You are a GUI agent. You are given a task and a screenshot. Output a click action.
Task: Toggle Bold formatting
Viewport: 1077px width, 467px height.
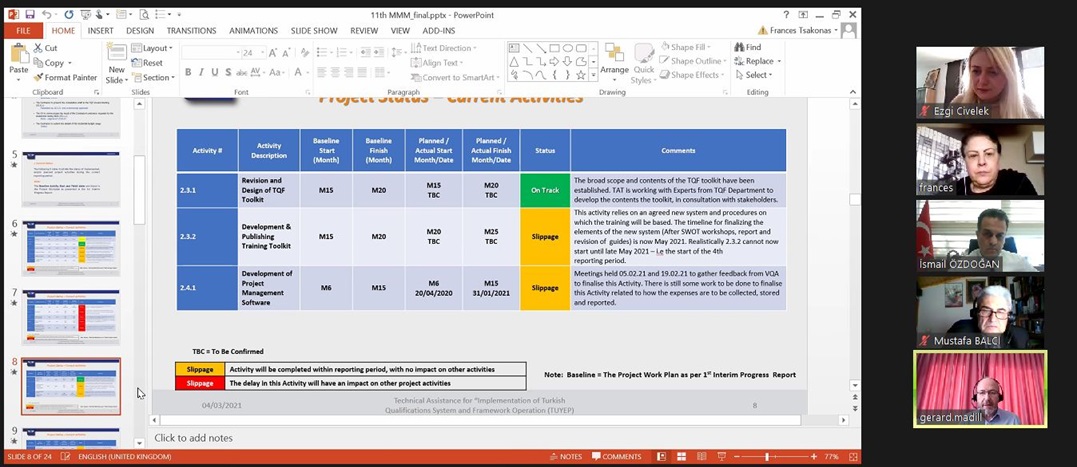coord(188,72)
